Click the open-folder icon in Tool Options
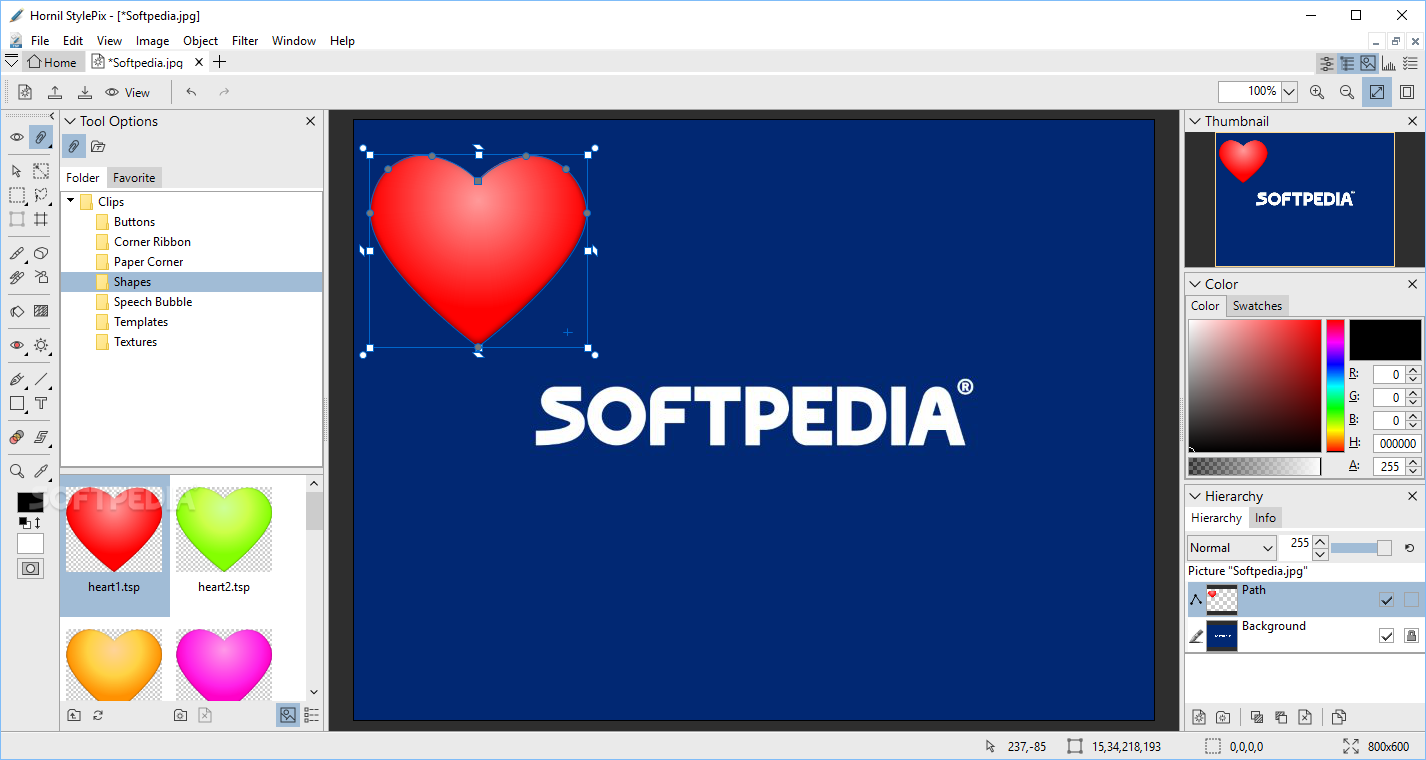 tap(98, 147)
